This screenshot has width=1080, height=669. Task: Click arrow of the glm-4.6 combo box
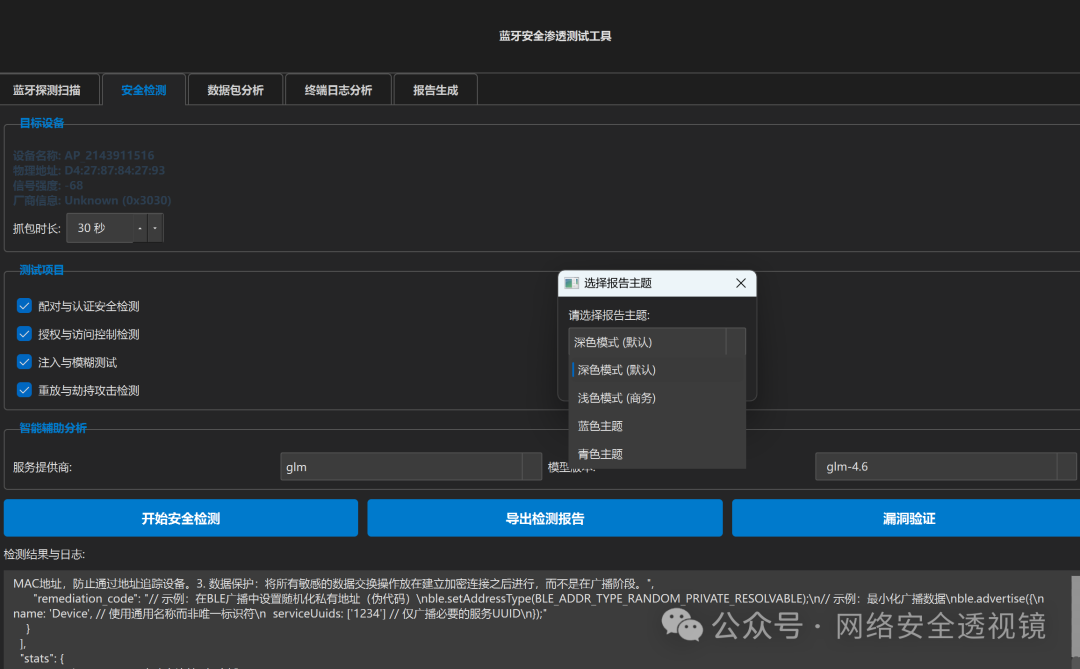(x=1066, y=466)
